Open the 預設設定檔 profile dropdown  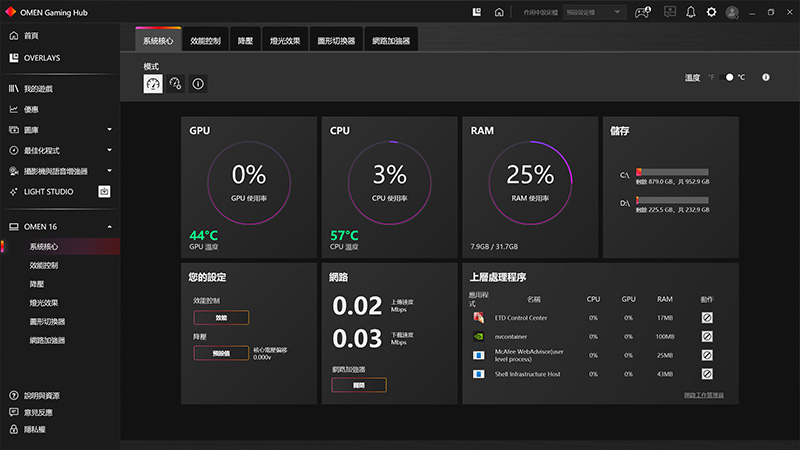point(595,12)
